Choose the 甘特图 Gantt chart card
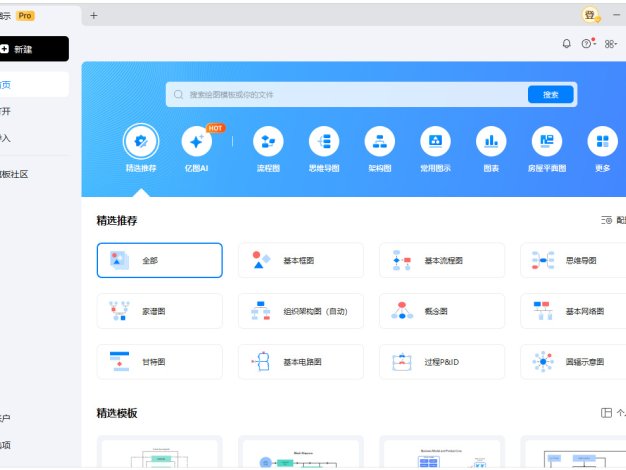626x470 pixels. point(160,362)
